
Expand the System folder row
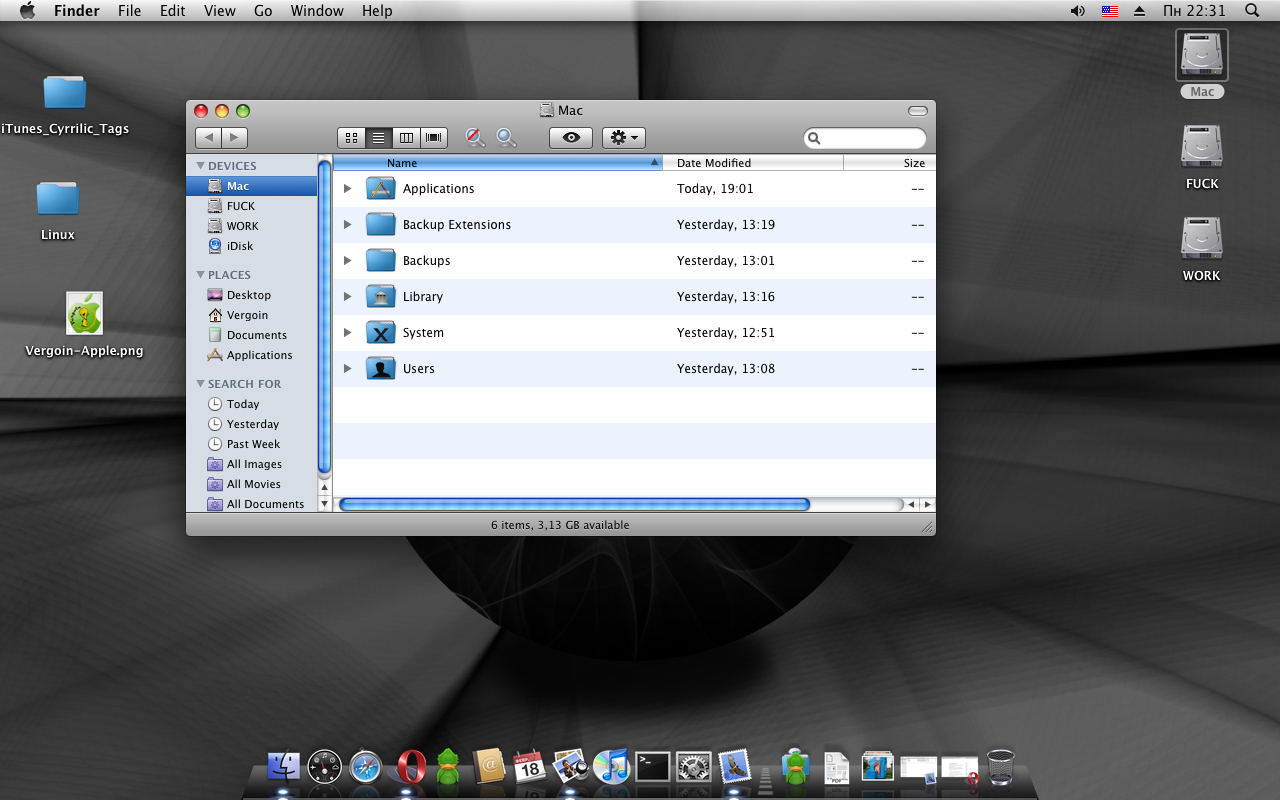pos(348,332)
